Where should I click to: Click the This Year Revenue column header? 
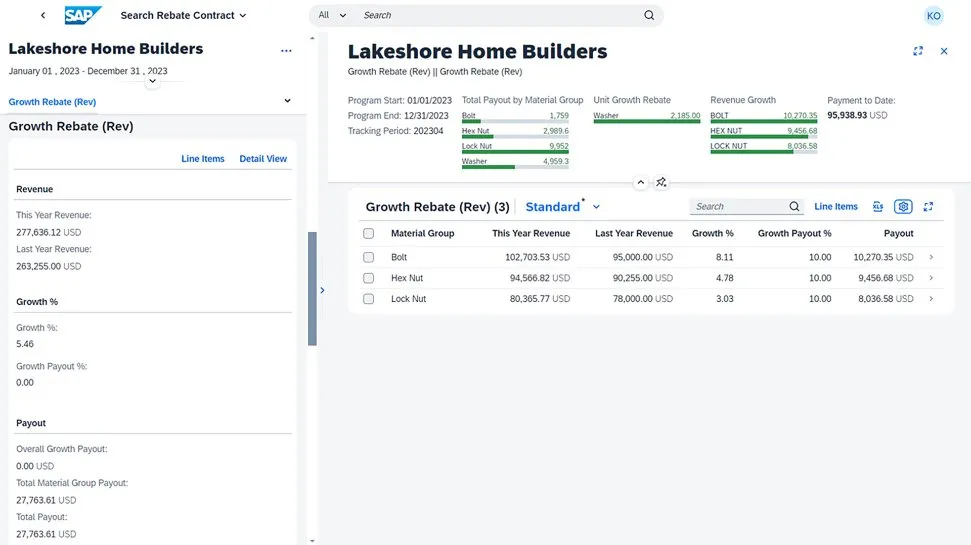531,233
